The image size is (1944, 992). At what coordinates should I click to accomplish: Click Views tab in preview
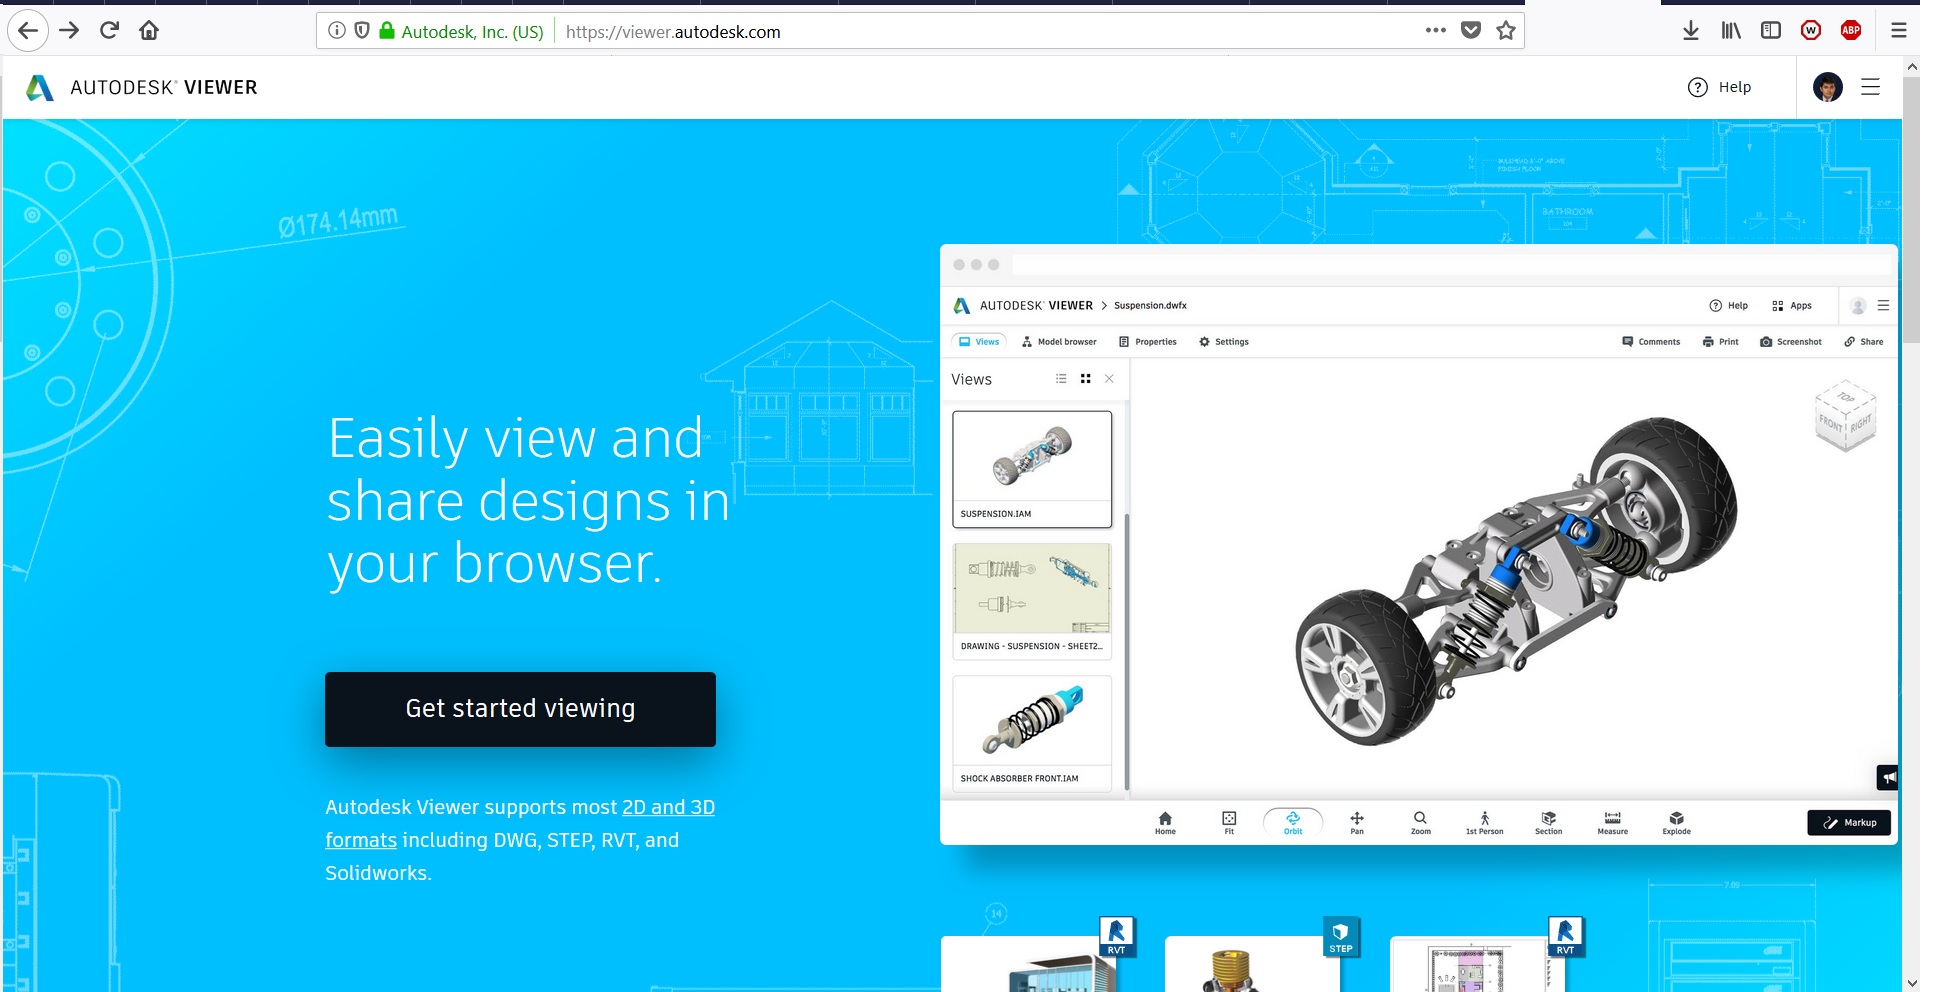tap(978, 342)
